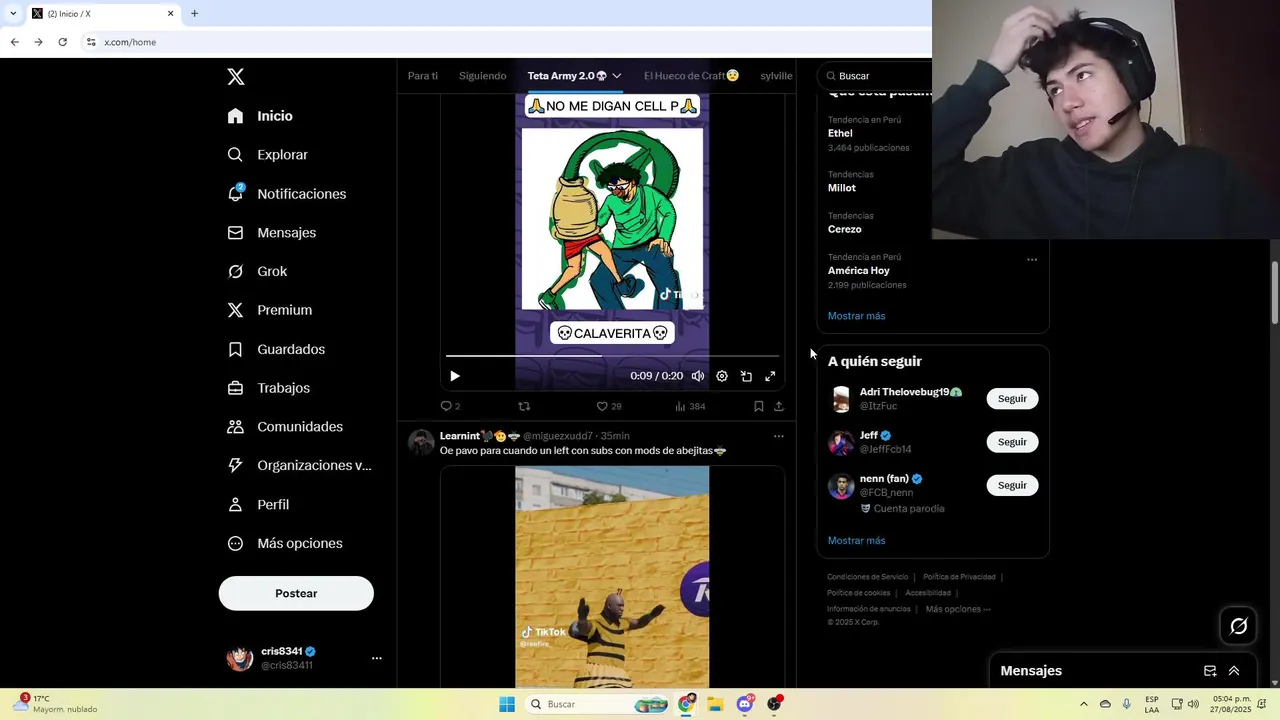Open more options on Learnint post
The width and height of the screenshot is (1280, 720).
click(x=779, y=436)
